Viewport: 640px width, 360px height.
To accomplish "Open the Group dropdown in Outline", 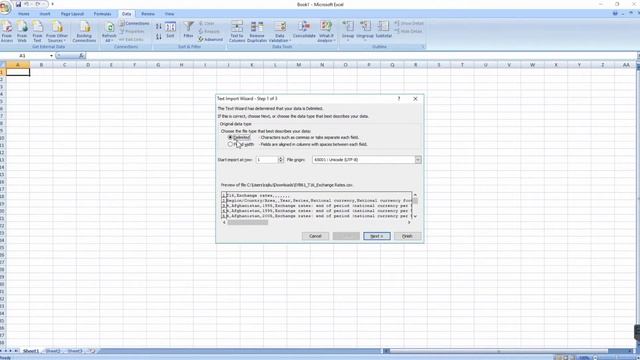I will tap(348, 31).
